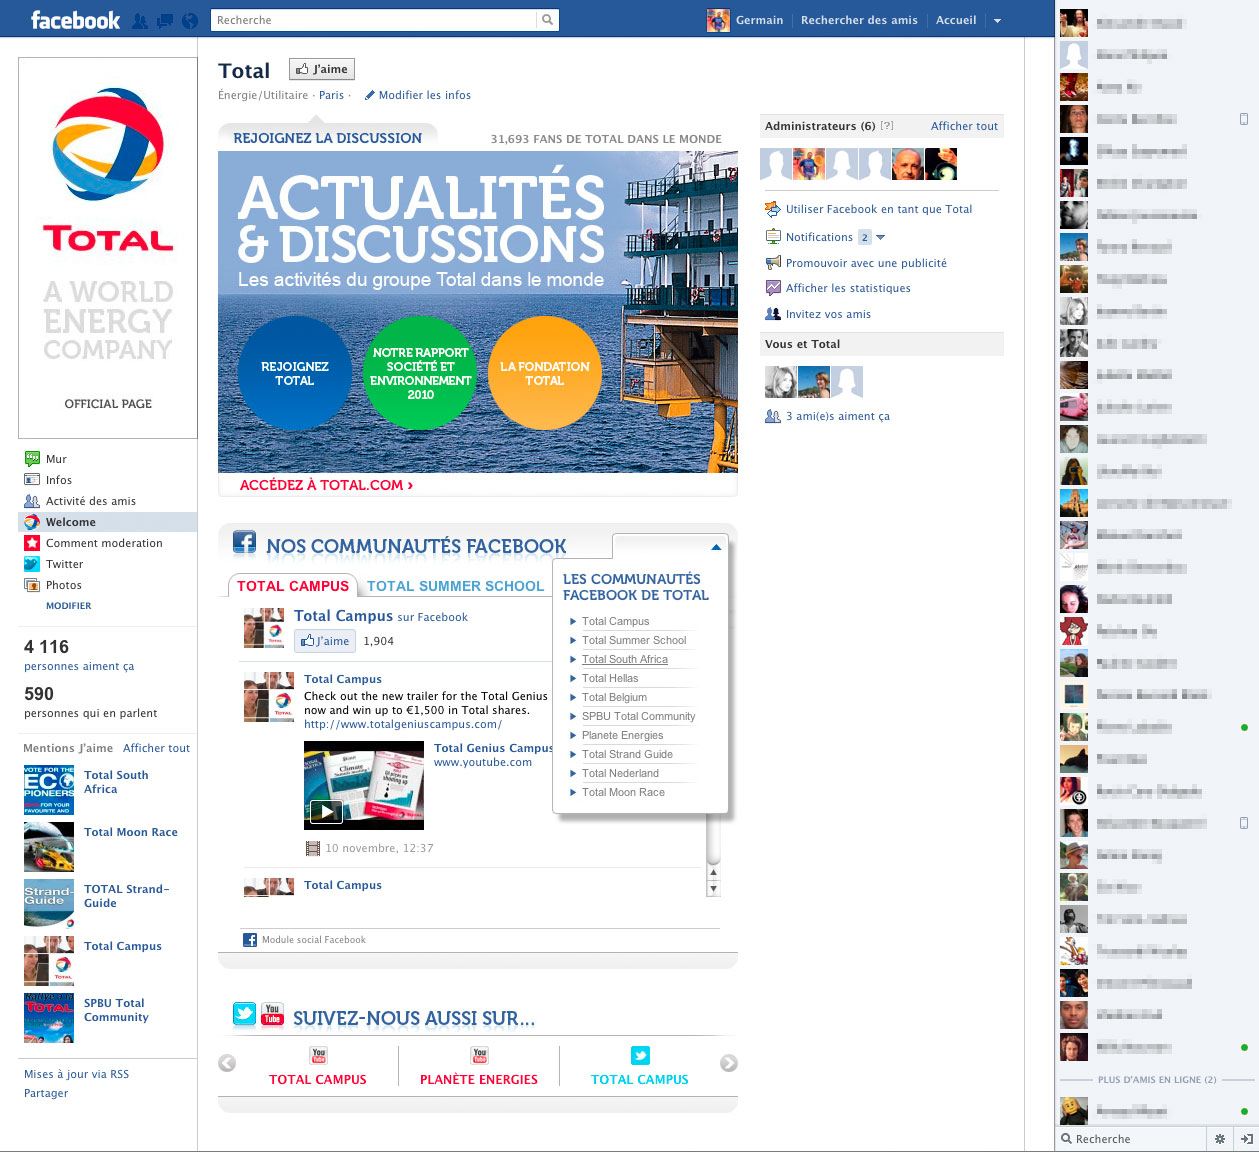Open YouTube Planète Energies channel icon

(479, 1055)
